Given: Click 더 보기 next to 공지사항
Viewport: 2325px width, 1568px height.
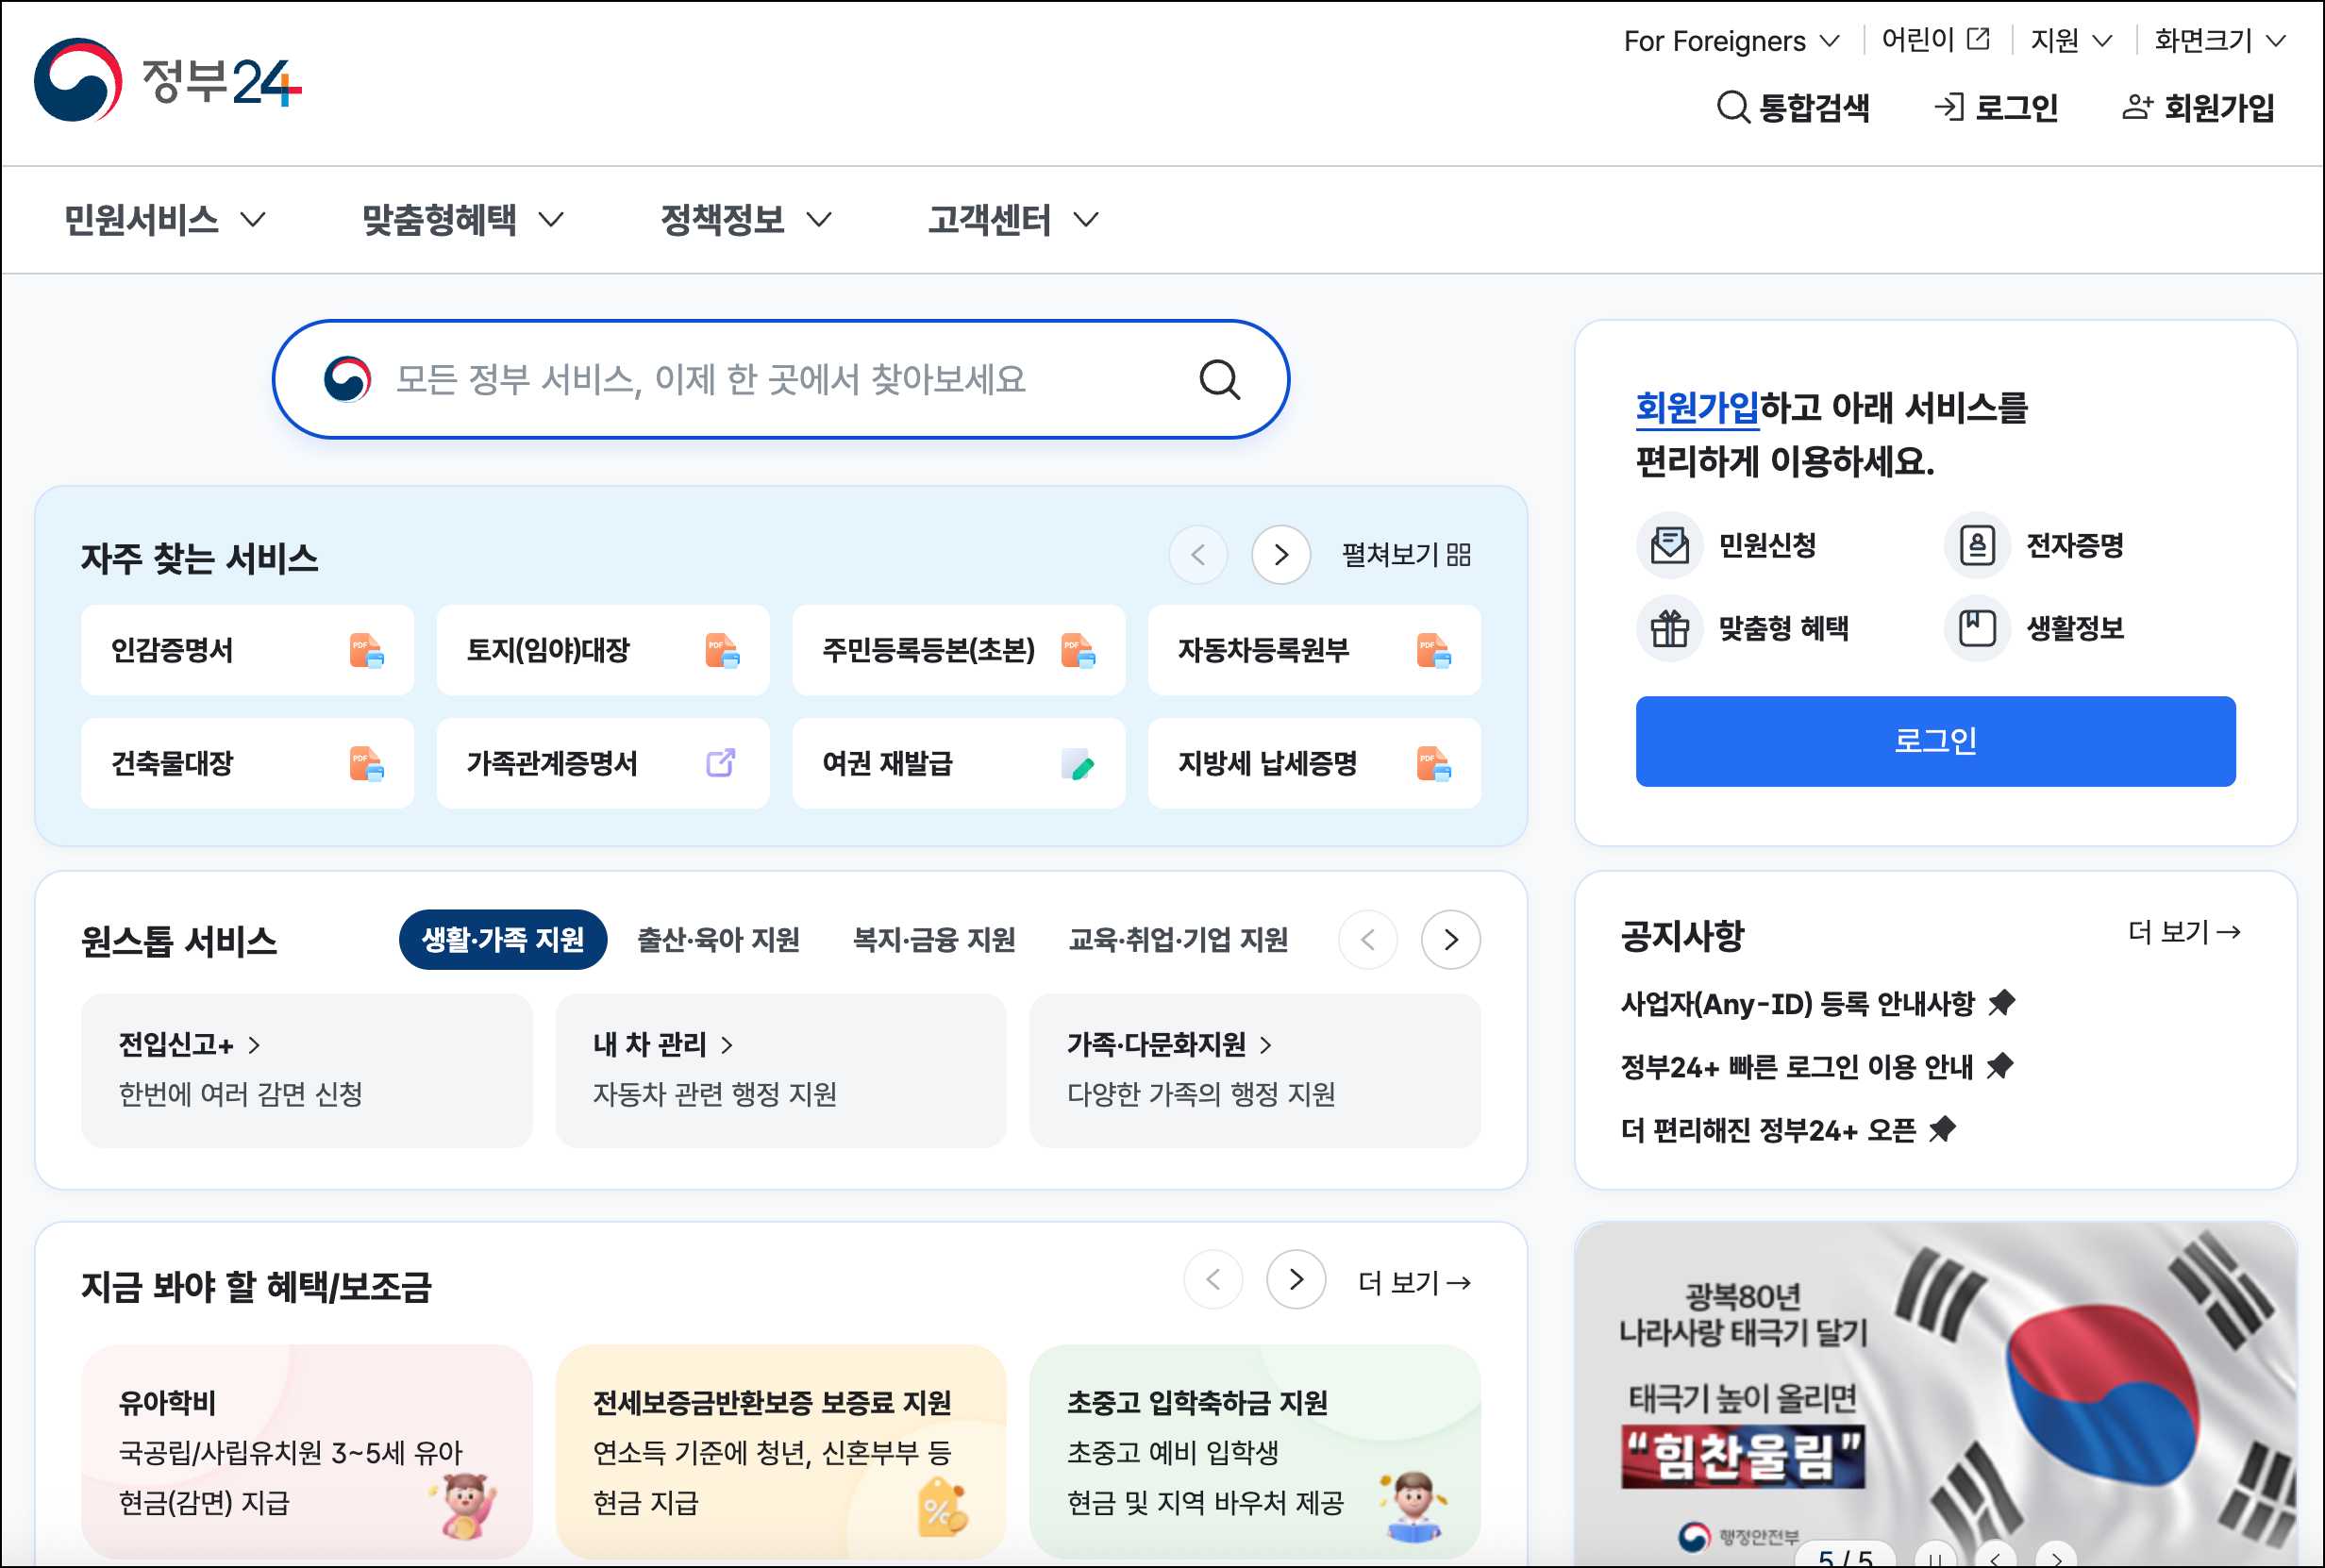Looking at the screenshot, I should point(2183,933).
